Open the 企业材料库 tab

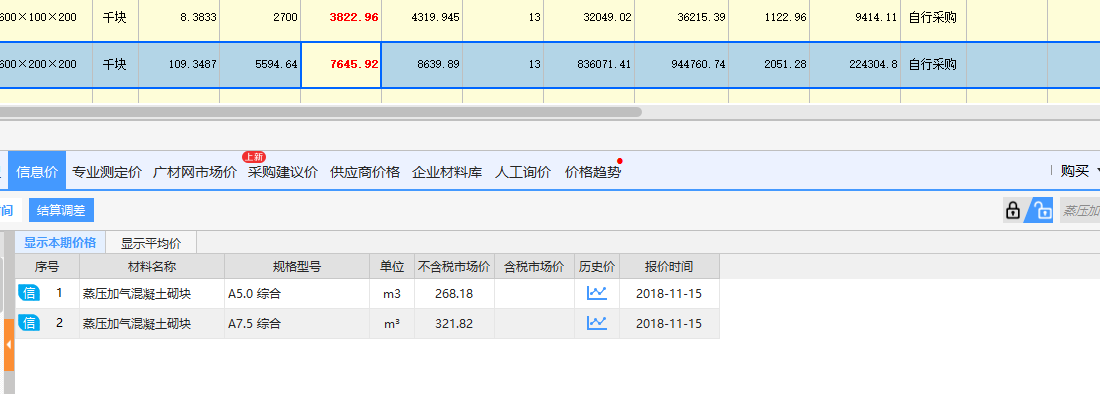447,172
